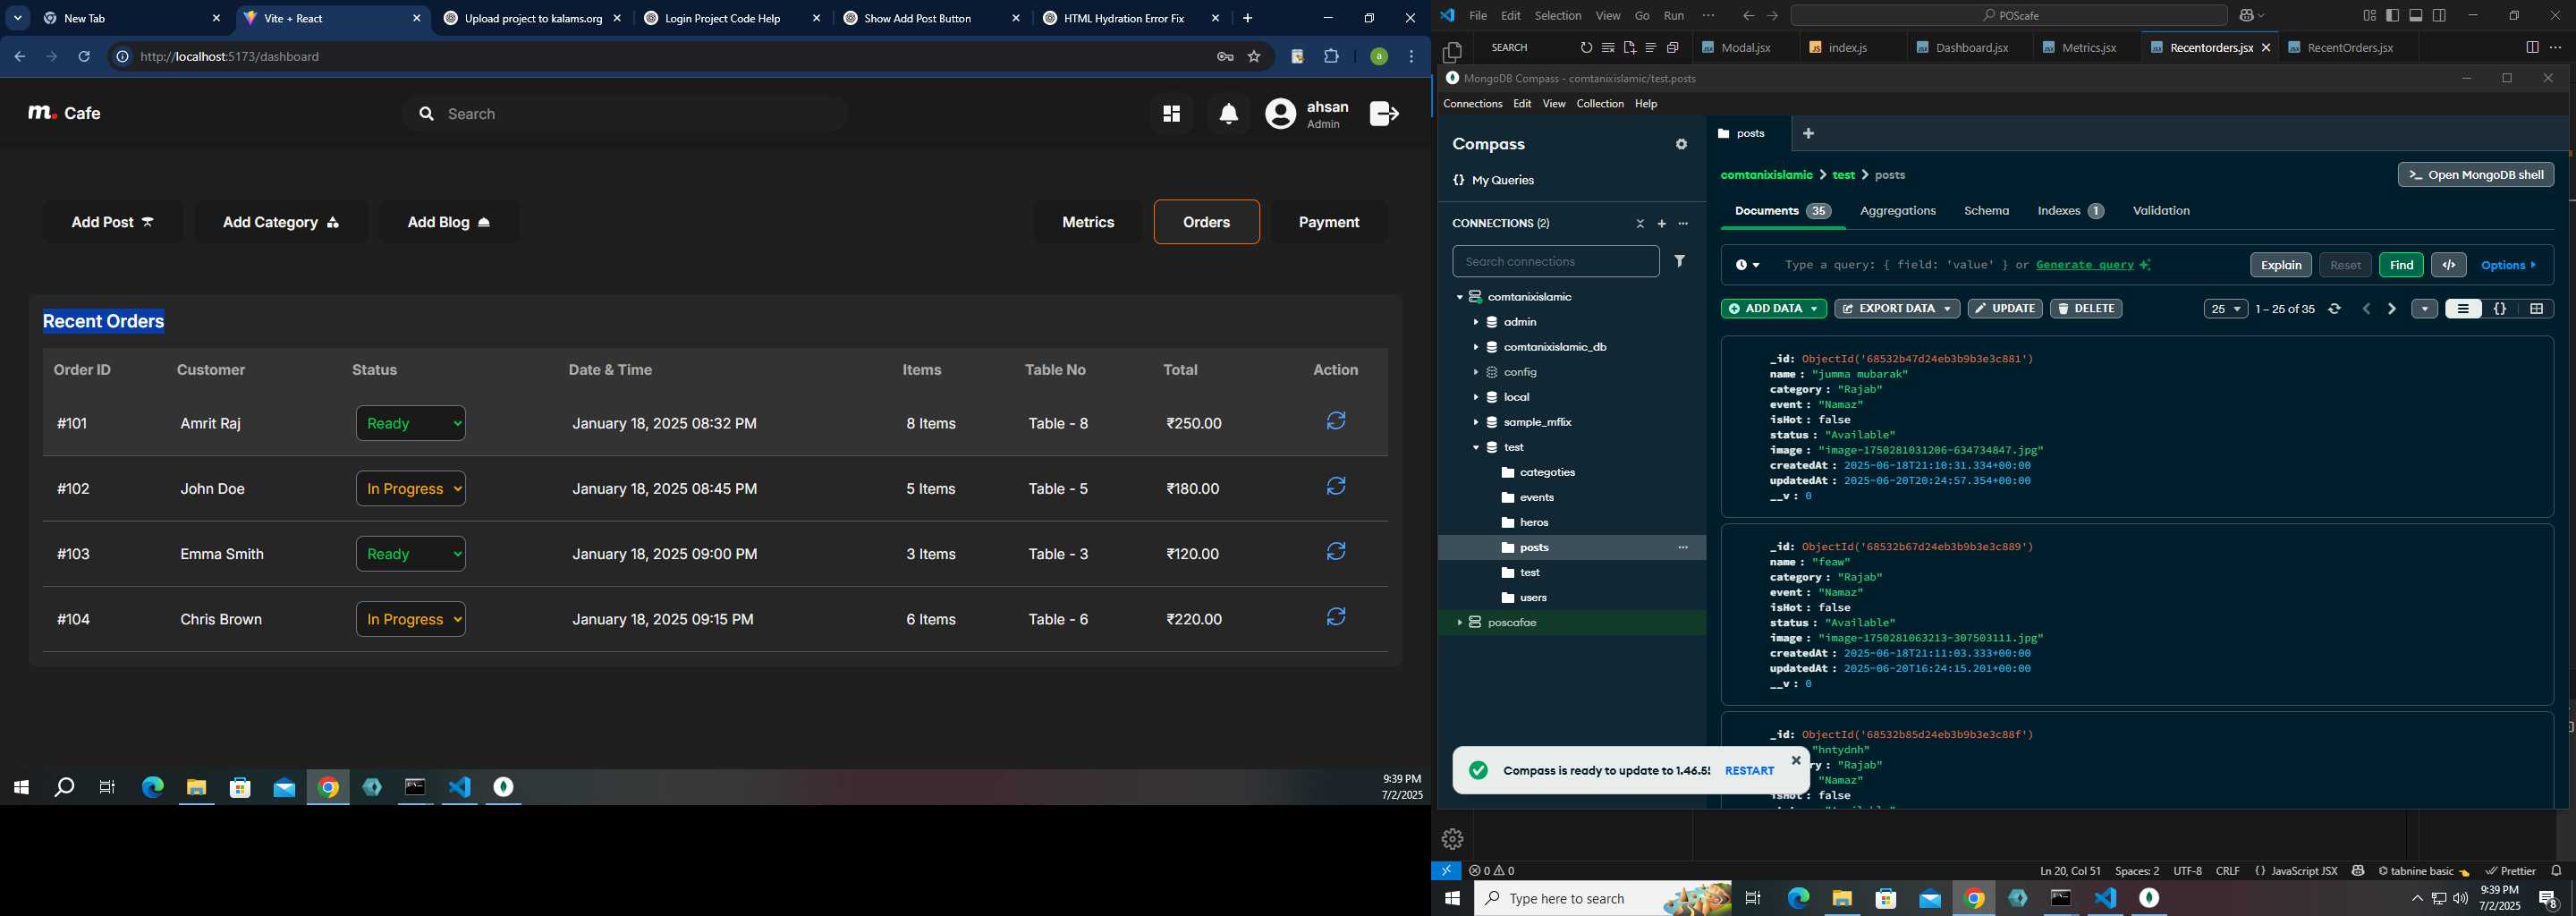Open status dropdown for Chris Brown's order

pos(411,619)
